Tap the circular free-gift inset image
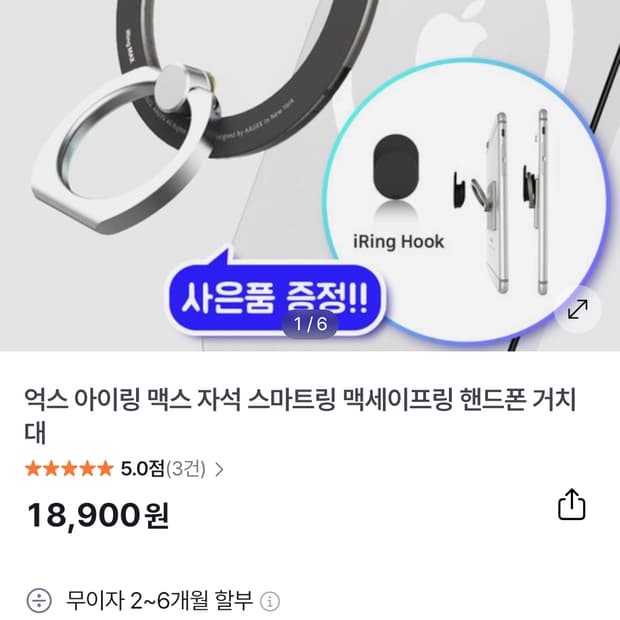The image size is (620, 620). coord(465,200)
